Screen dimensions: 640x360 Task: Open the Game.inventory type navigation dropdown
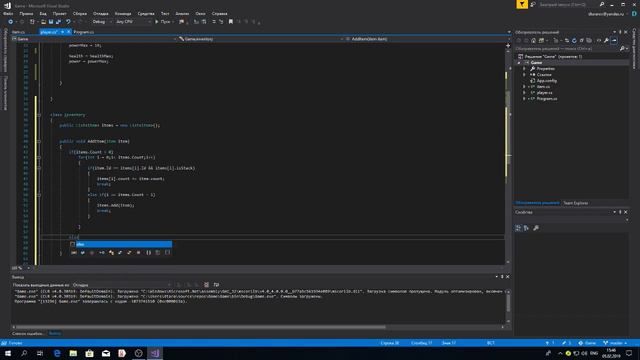click(260, 39)
